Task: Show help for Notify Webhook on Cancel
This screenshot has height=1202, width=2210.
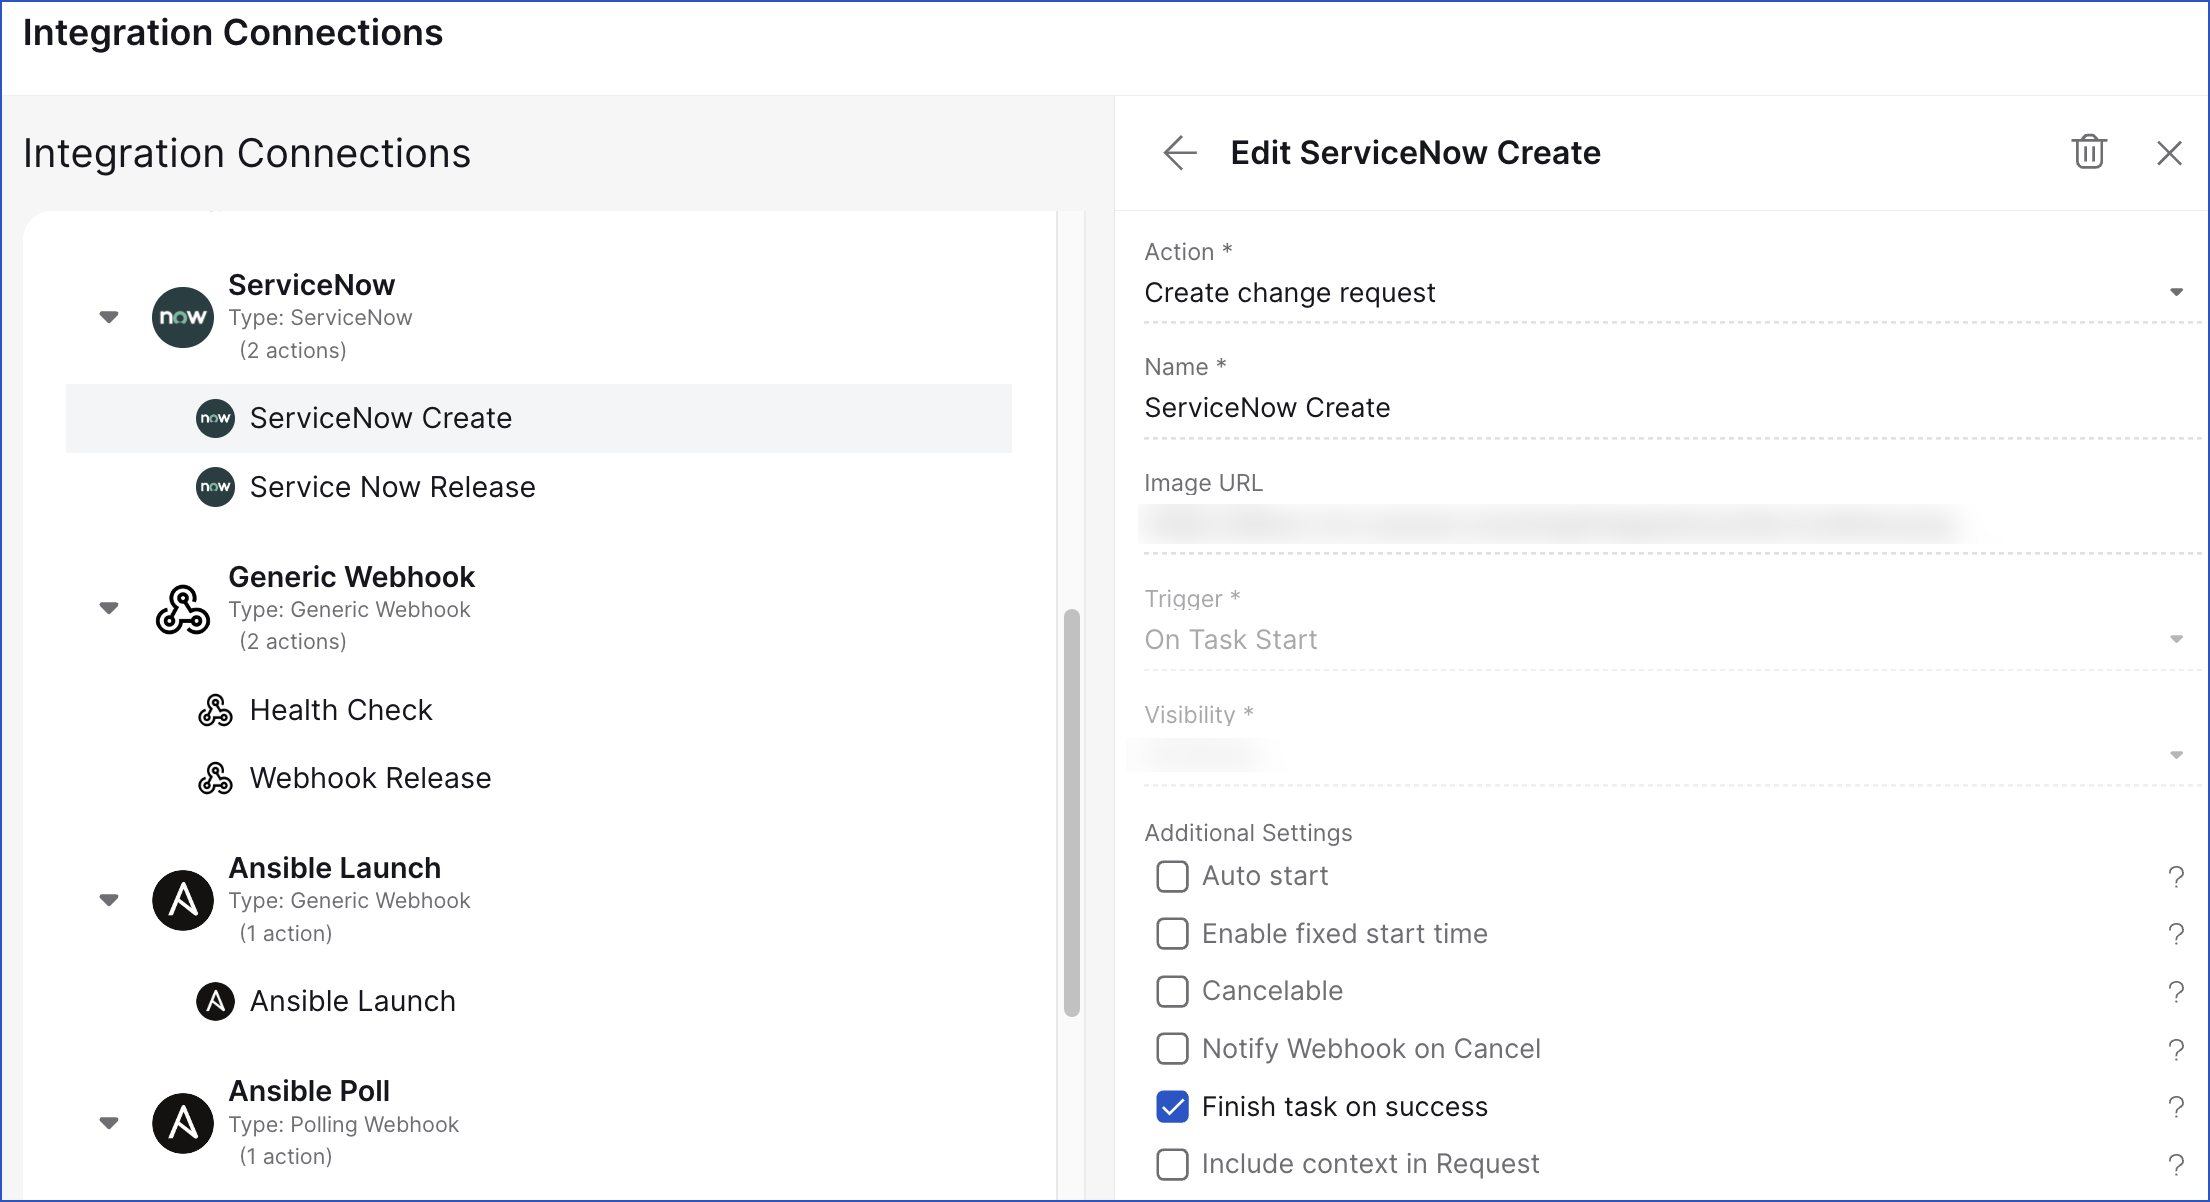Action: point(2176,1049)
